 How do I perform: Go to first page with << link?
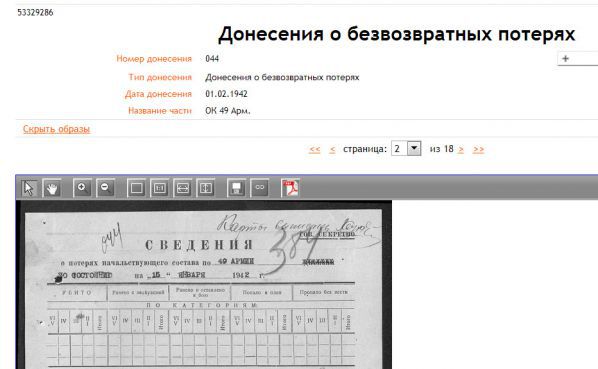coord(315,149)
